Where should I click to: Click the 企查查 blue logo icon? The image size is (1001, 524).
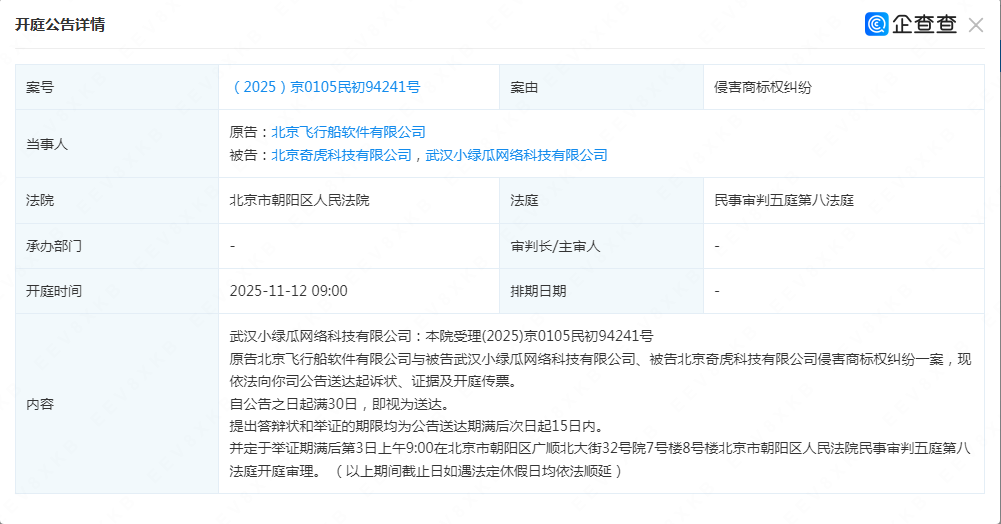(x=877, y=25)
